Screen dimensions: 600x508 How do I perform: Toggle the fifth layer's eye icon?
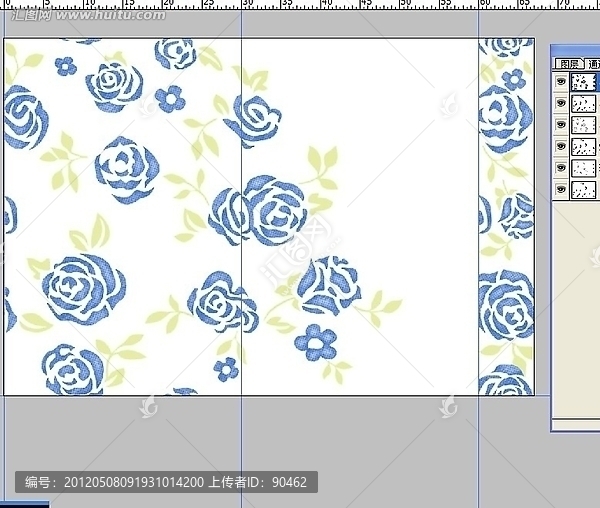pyautogui.click(x=561, y=168)
